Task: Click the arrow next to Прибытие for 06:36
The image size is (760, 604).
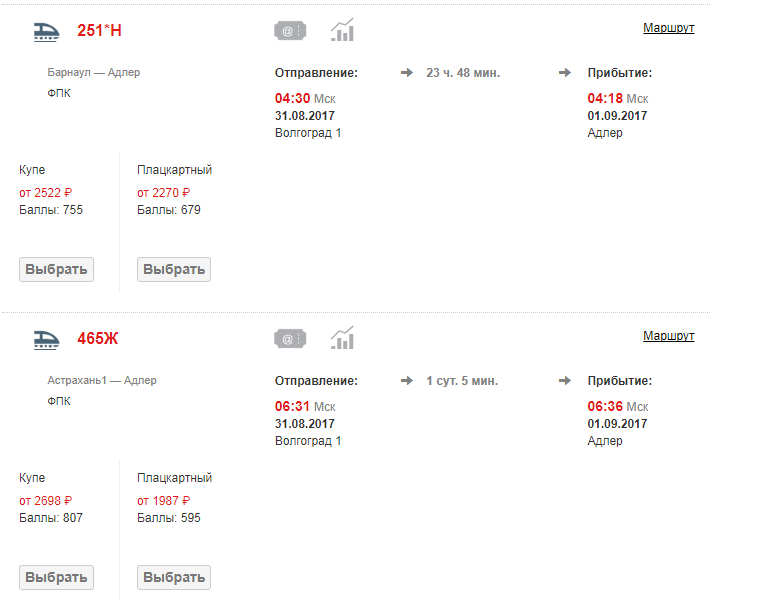Action: pyautogui.click(x=565, y=381)
